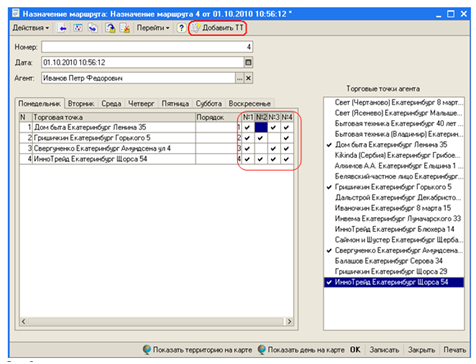Click the horizontal scrollbar track under the table
476x364 pixels.
[x=156, y=321]
